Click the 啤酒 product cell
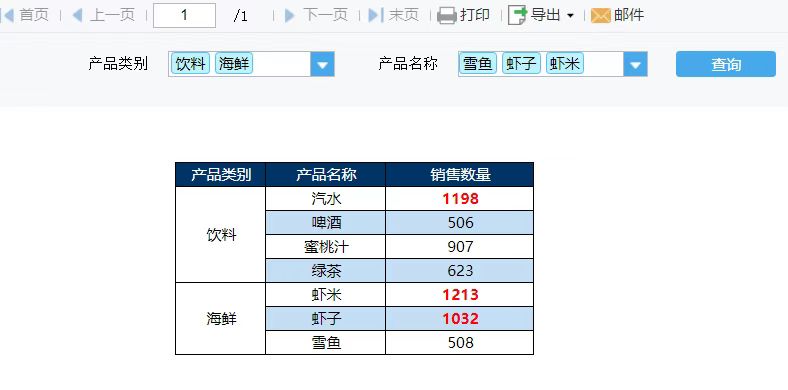The width and height of the screenshot is (788, 390). [326, 223]
